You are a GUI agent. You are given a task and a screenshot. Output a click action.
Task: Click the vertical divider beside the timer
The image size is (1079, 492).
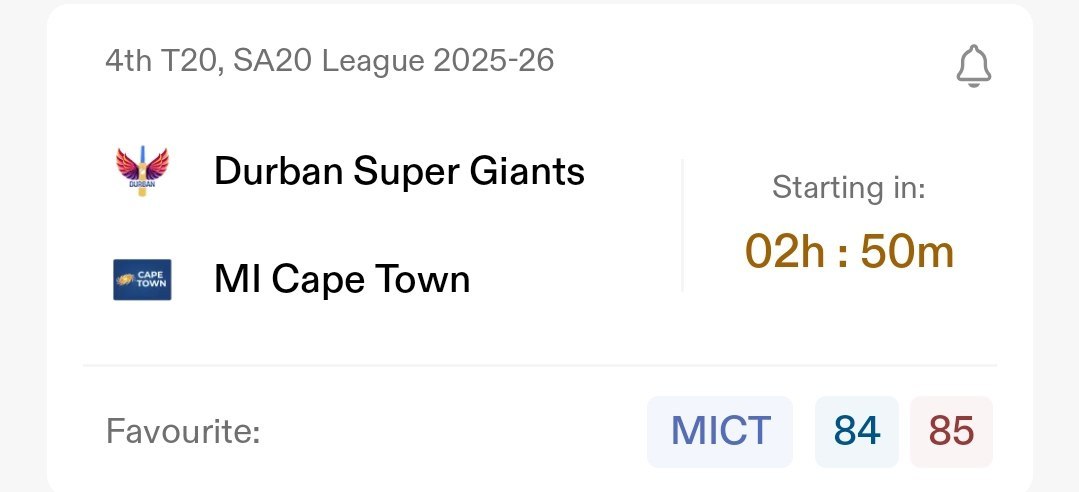click(x=682, y=226)
